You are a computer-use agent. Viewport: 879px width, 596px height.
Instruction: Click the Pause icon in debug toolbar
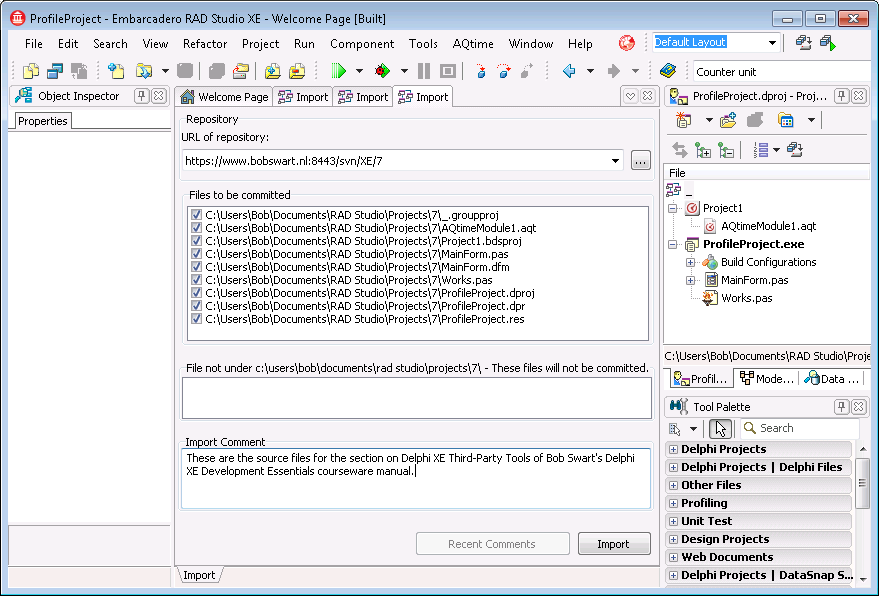[x=424, y=71]
